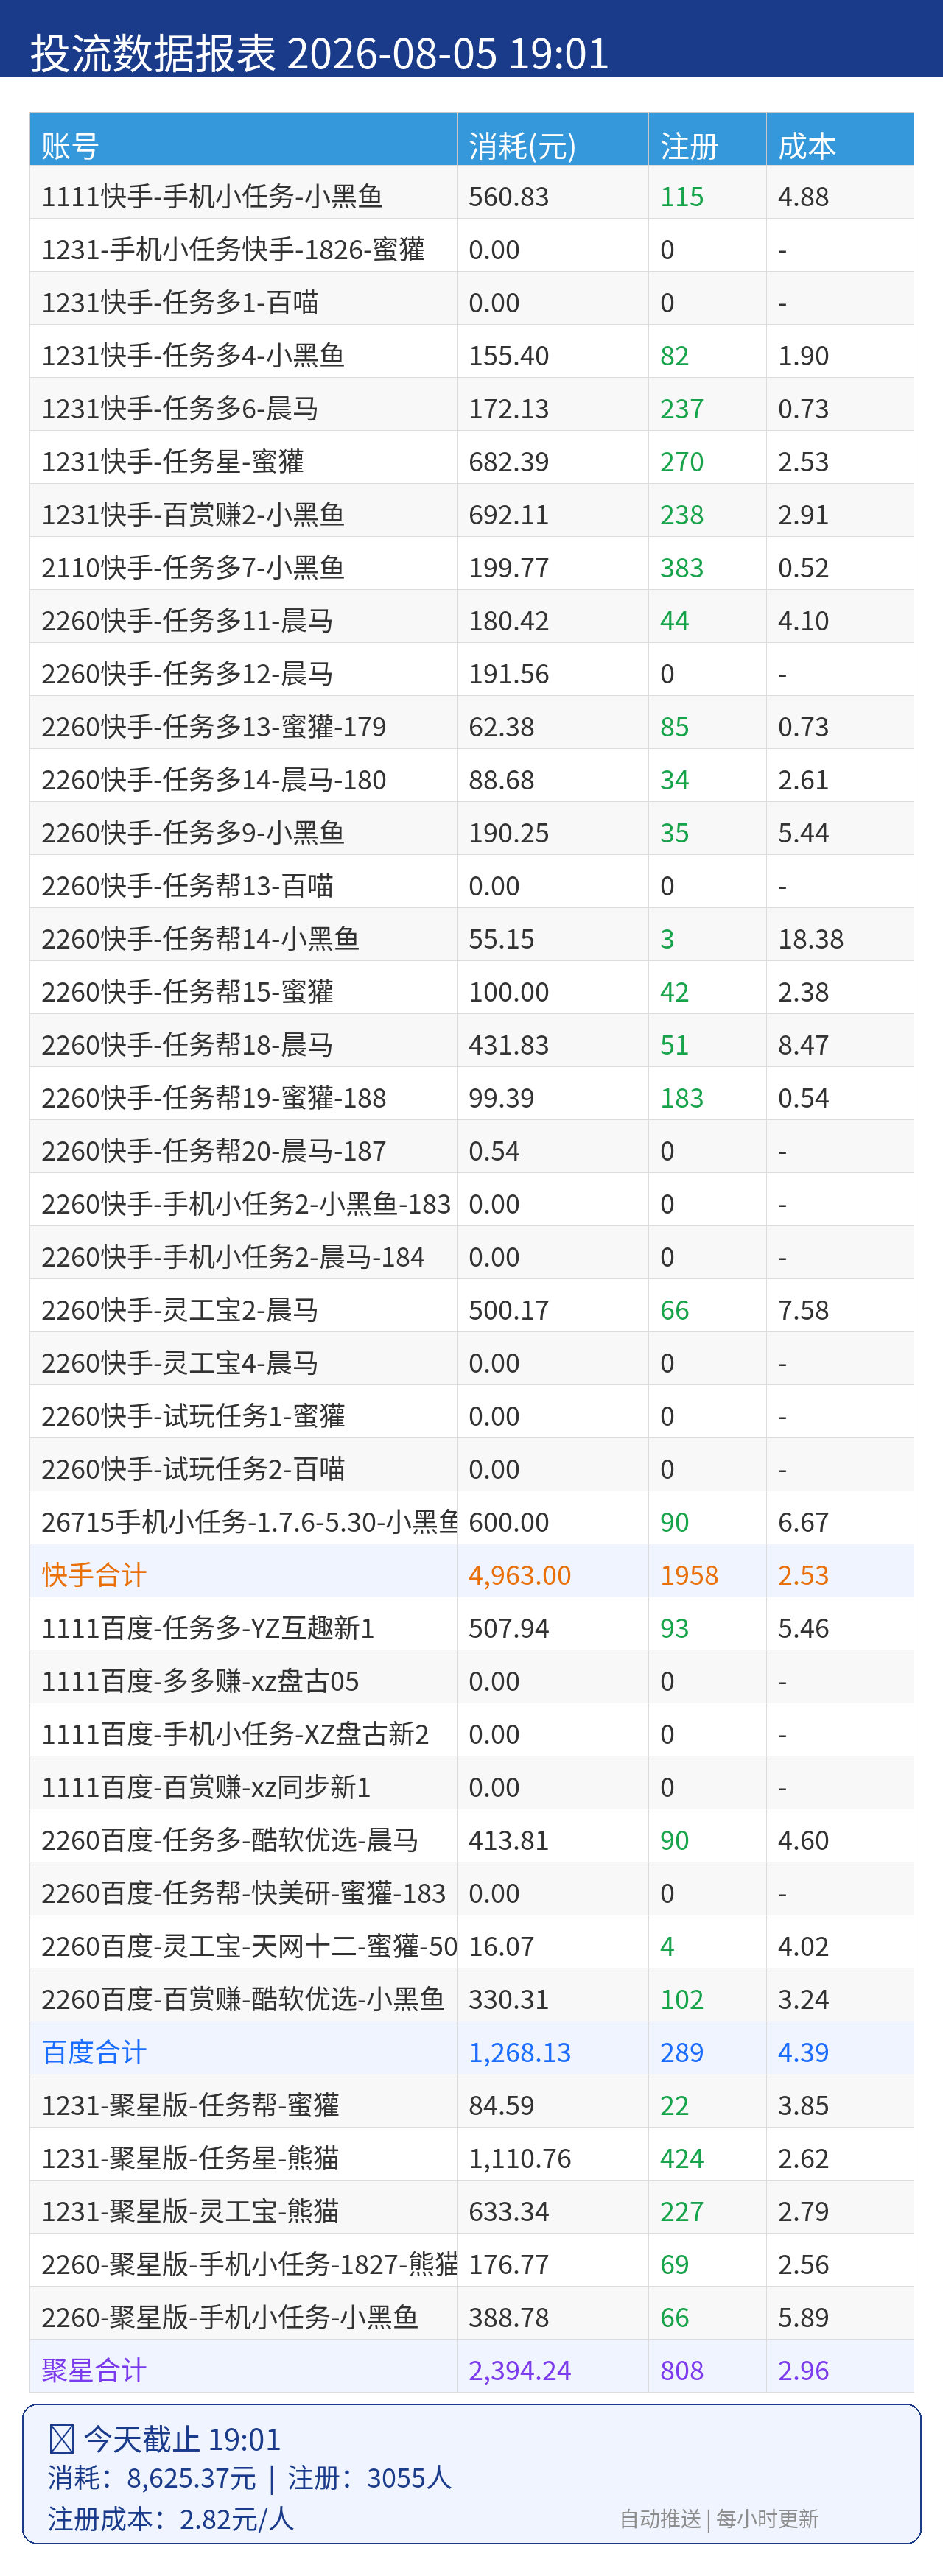The image size is (943, 2576).
Task: Click spend value 155.40
Action: (509, 356)
